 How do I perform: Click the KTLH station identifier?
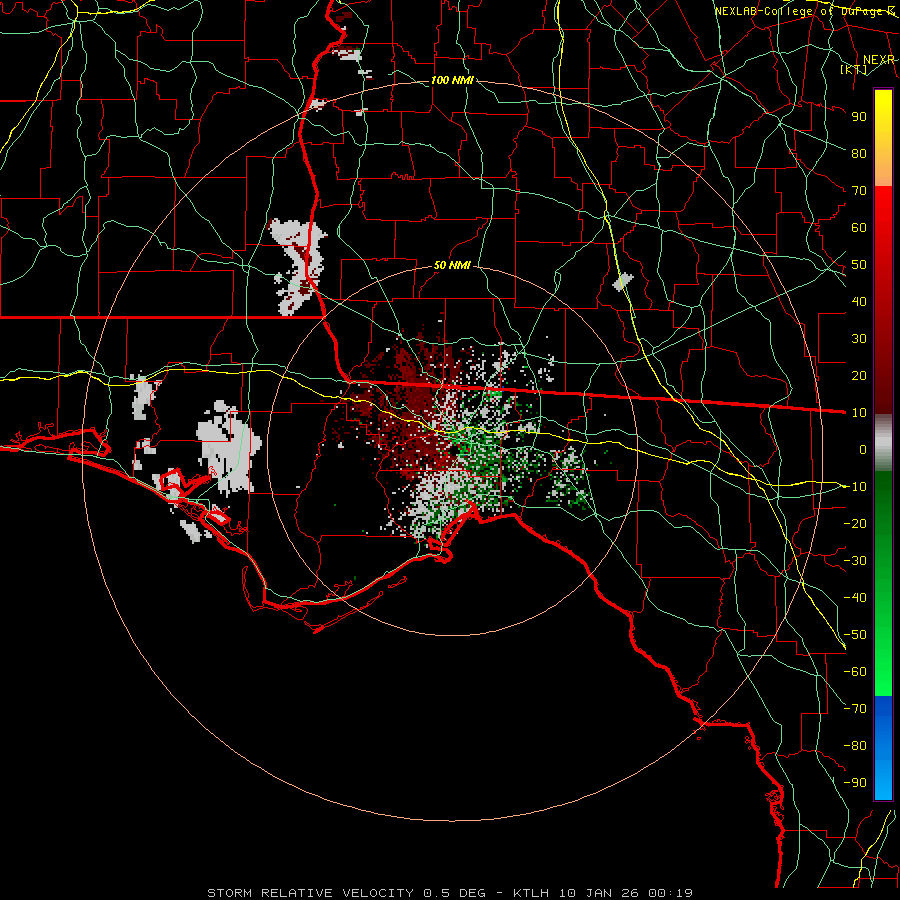[x=532, y=893]
